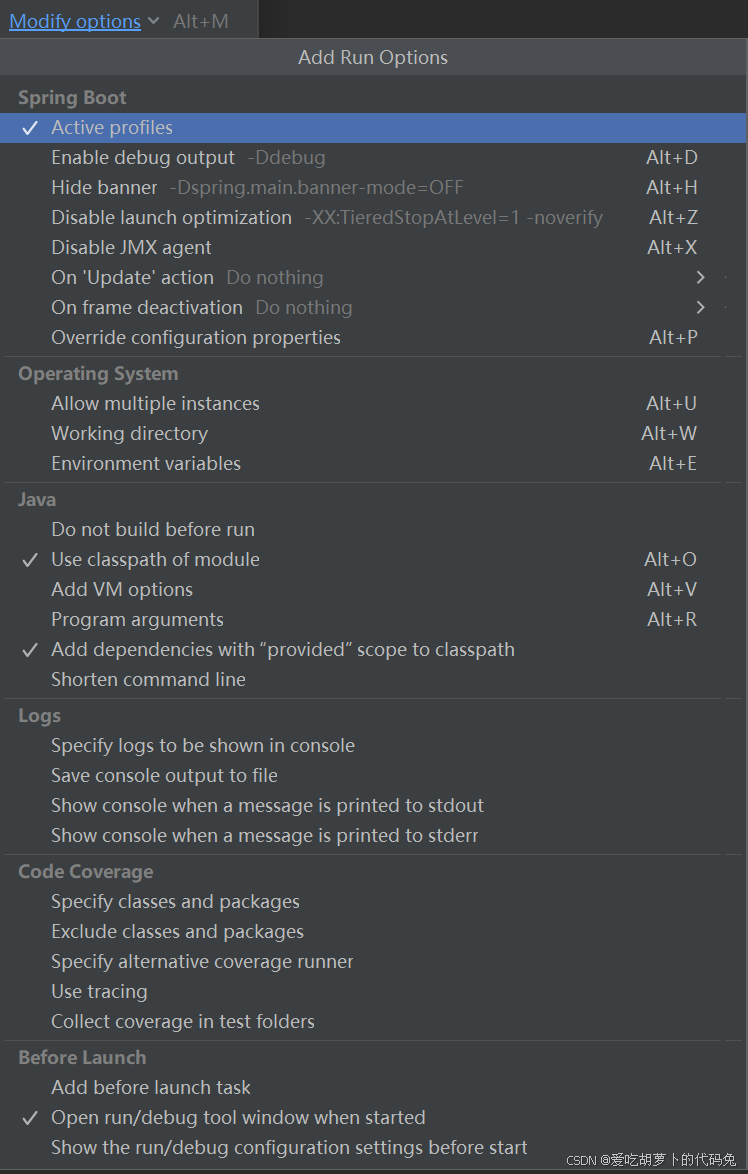The width and height of the screenshot is (748, 1174).
Task: Expand the On frame deactivation submenu
Action: pyautogui.click(x=146, y=307)
